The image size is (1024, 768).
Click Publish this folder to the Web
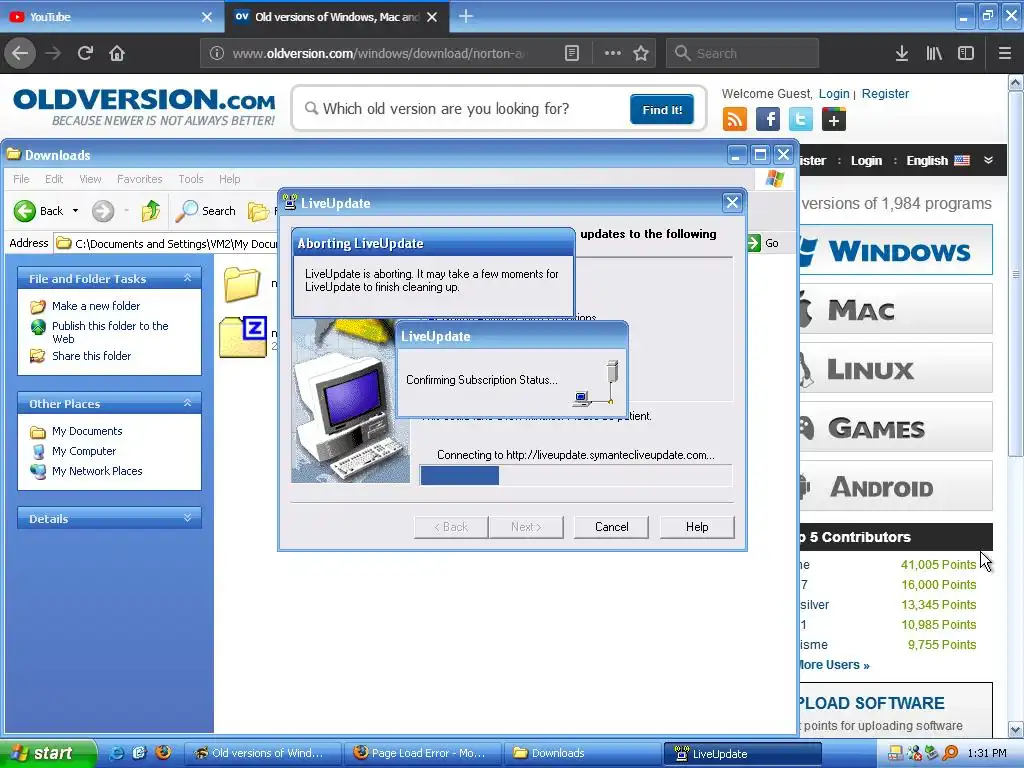(x=110, y=332)
